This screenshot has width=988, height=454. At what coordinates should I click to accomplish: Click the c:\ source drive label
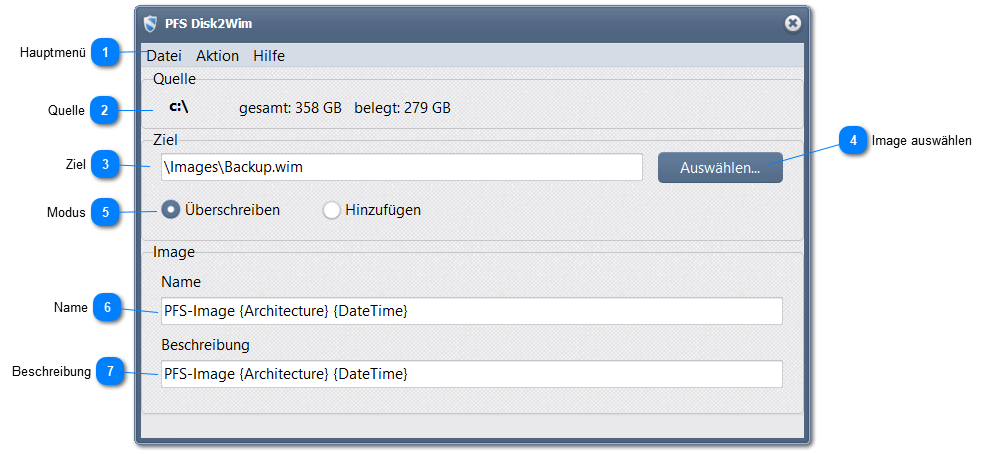pyautogui.click(x=179, y=107)
